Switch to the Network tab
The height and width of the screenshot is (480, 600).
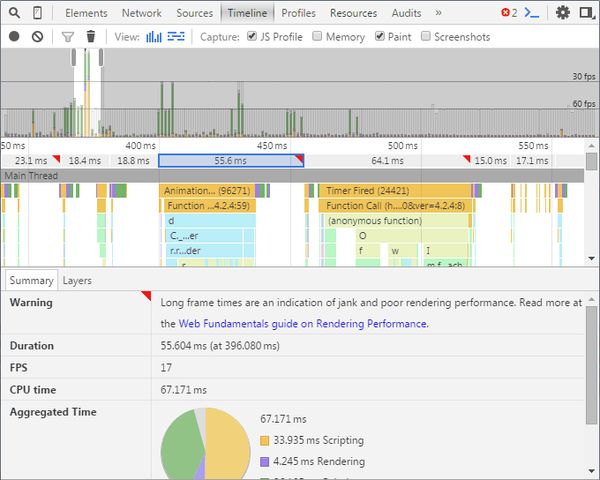tap(142, 13)
